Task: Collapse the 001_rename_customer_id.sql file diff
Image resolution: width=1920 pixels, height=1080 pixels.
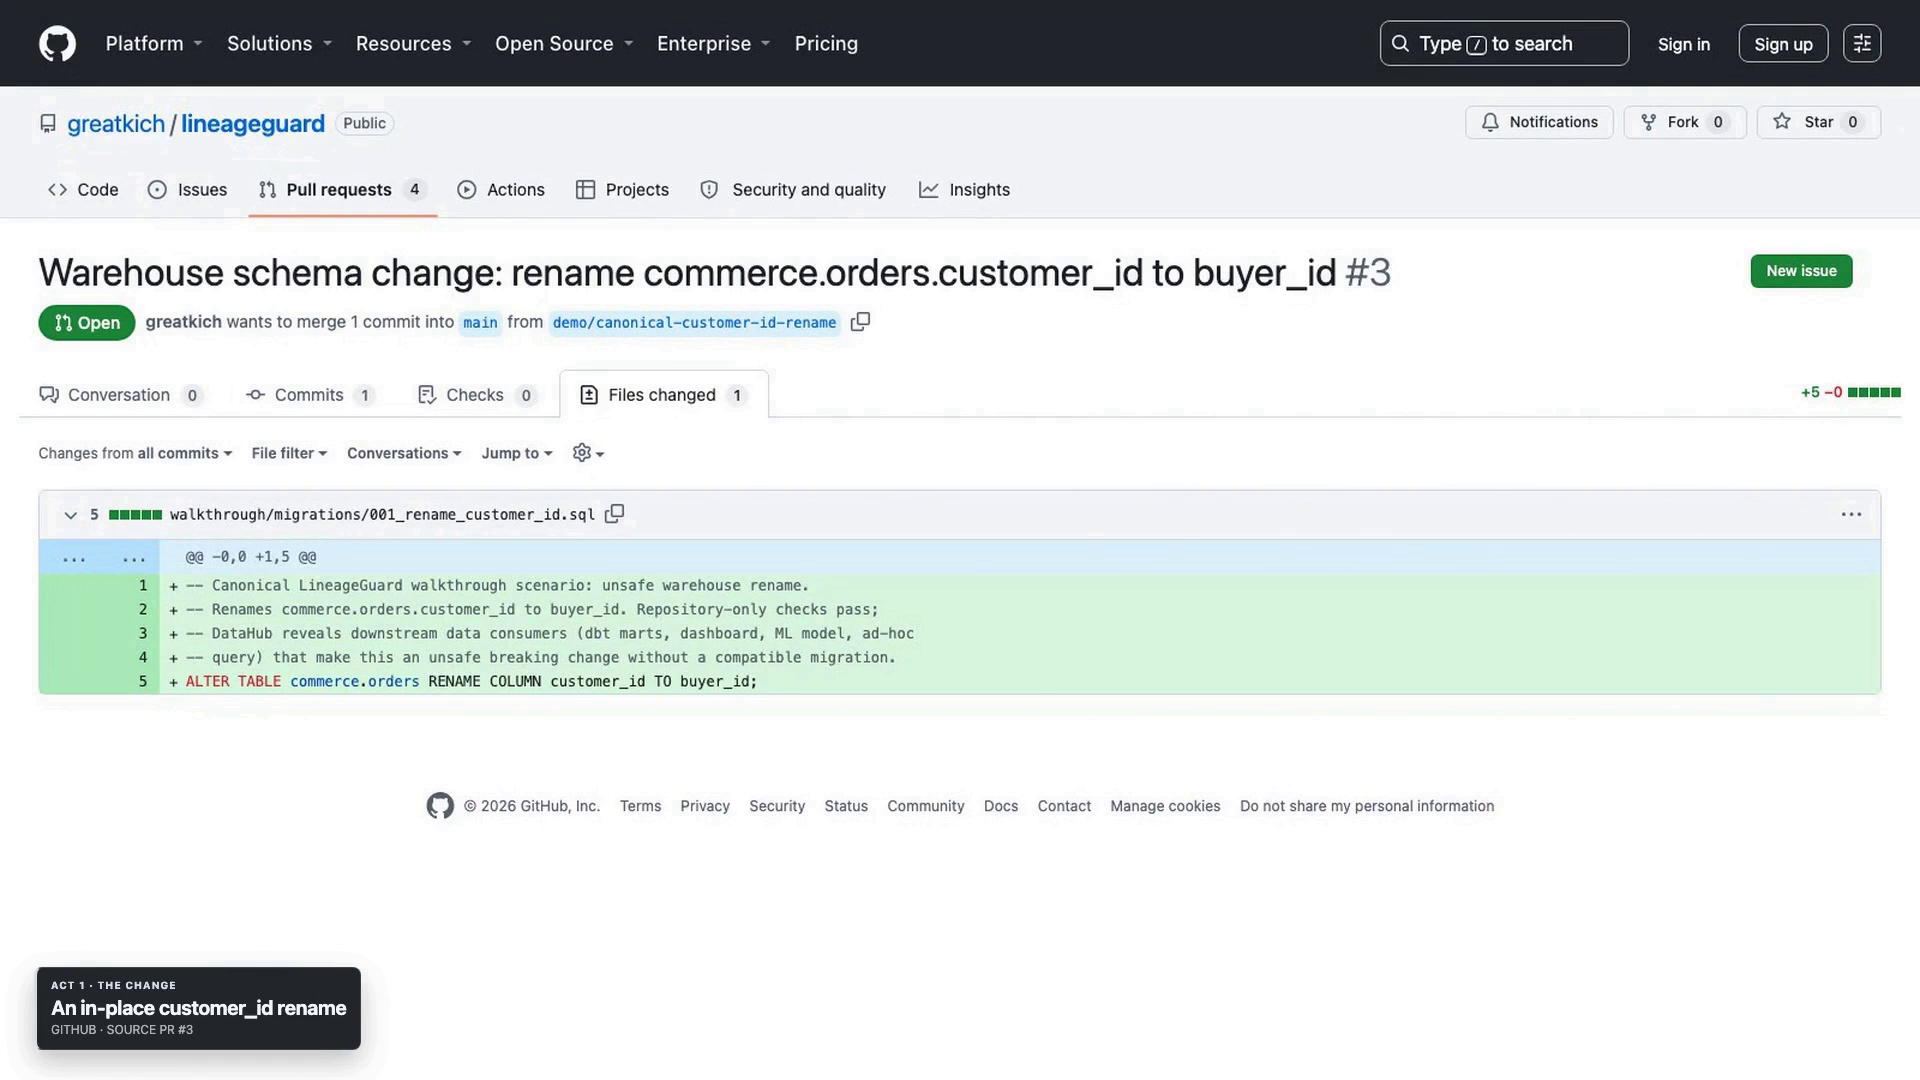Action: [x=70, y=515]
